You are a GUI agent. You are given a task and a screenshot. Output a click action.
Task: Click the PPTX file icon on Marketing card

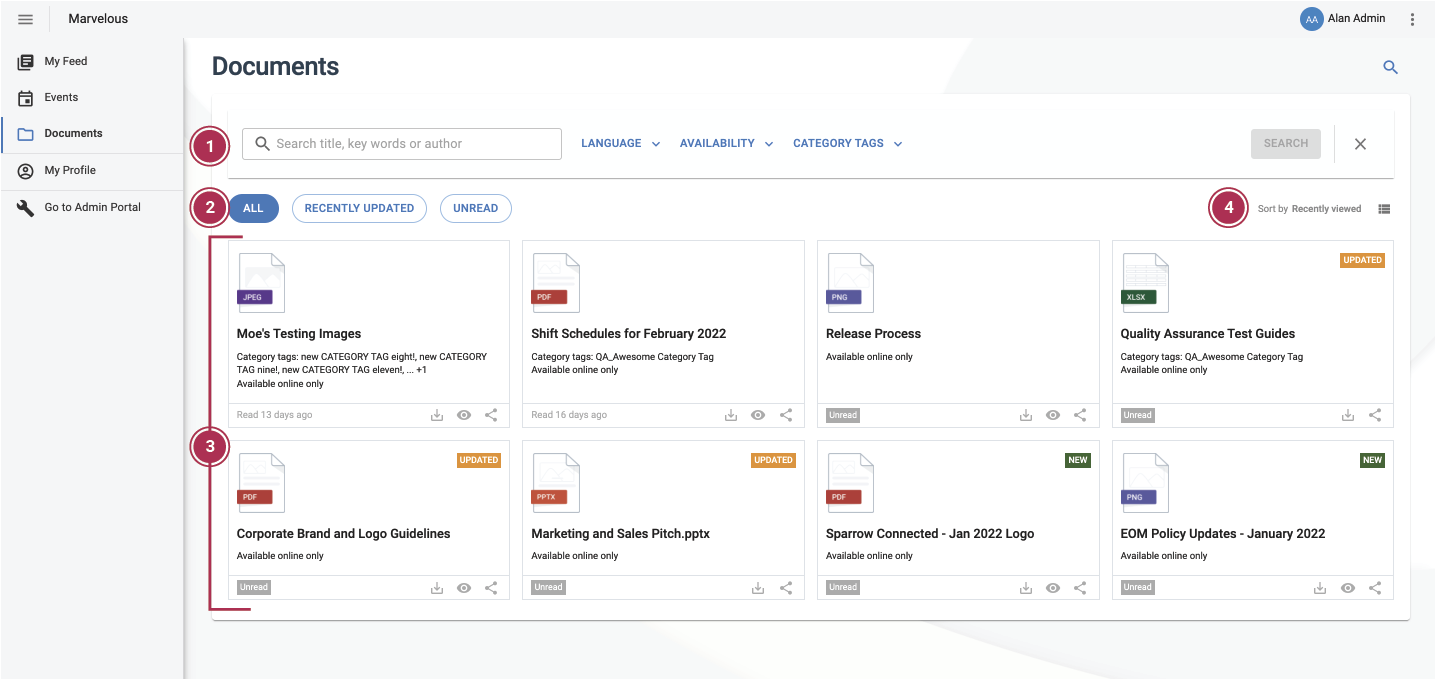point(556,483)
